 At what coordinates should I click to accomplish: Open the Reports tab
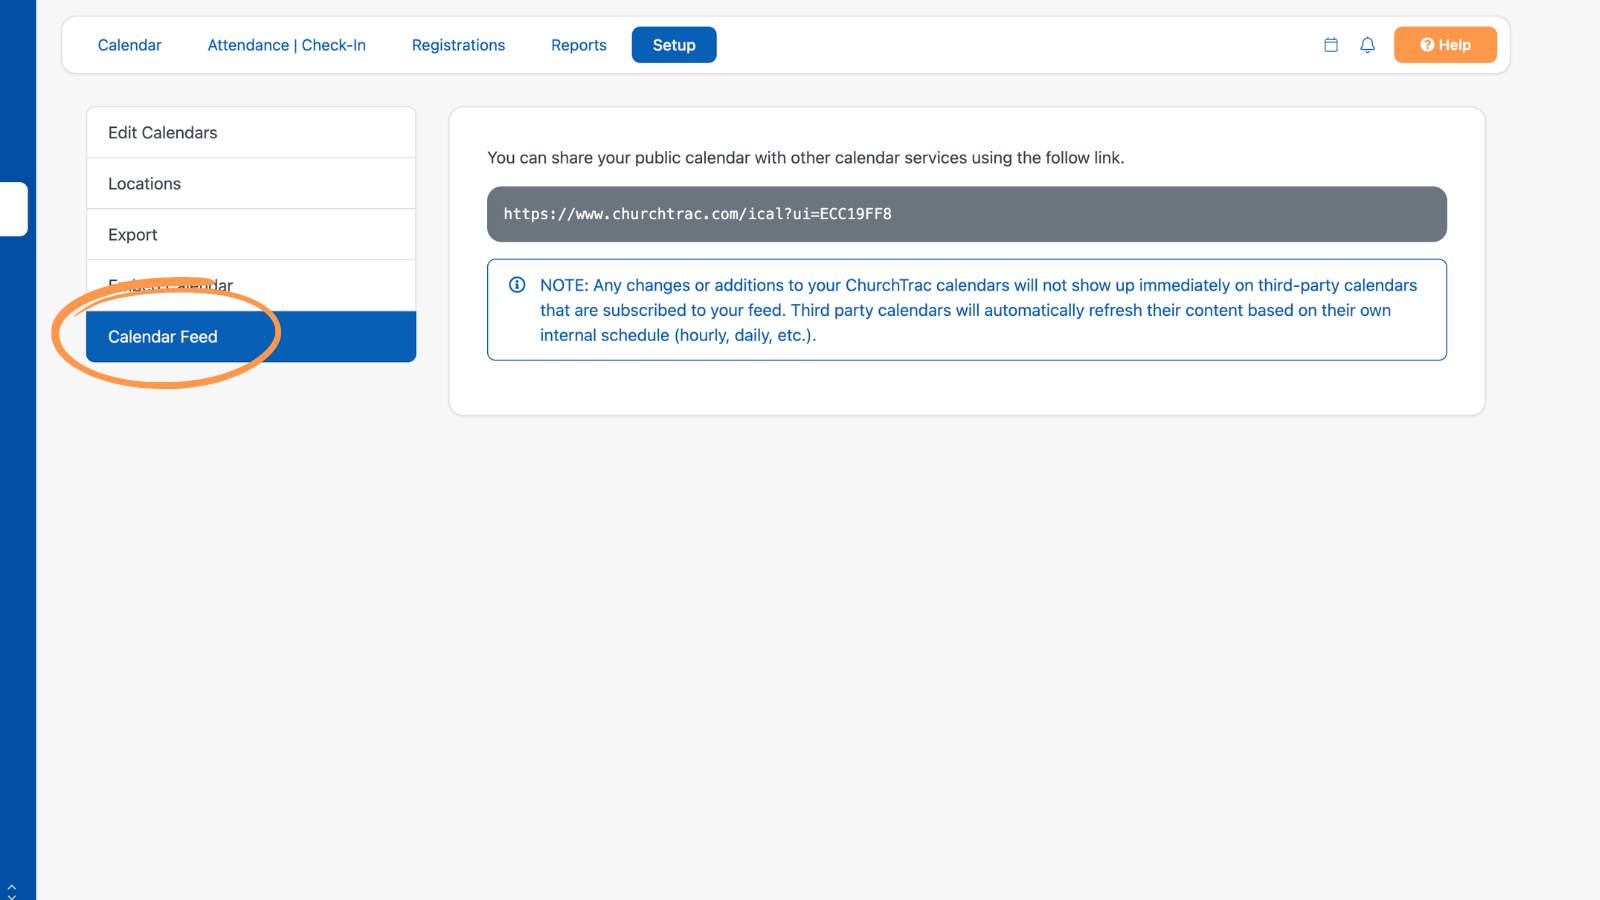click(x=578, y=45)
